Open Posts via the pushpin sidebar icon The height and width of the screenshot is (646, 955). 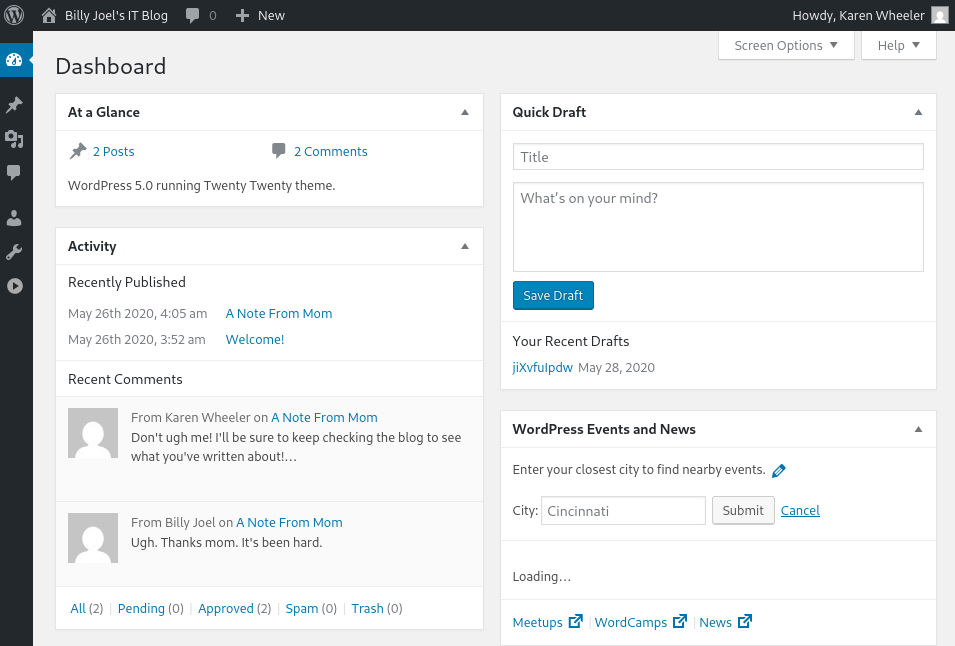(14, 105)
